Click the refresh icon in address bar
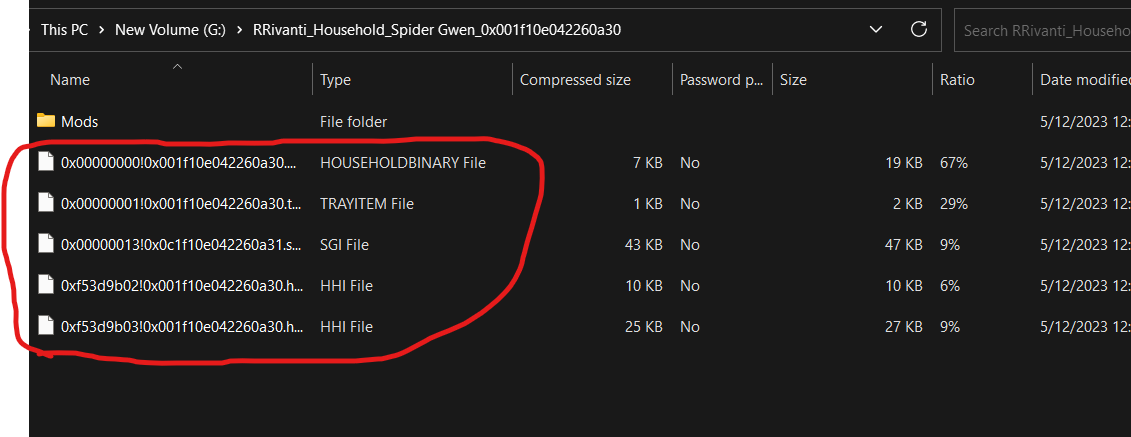This screenshot has height=437, width=1131. point(918,30)
